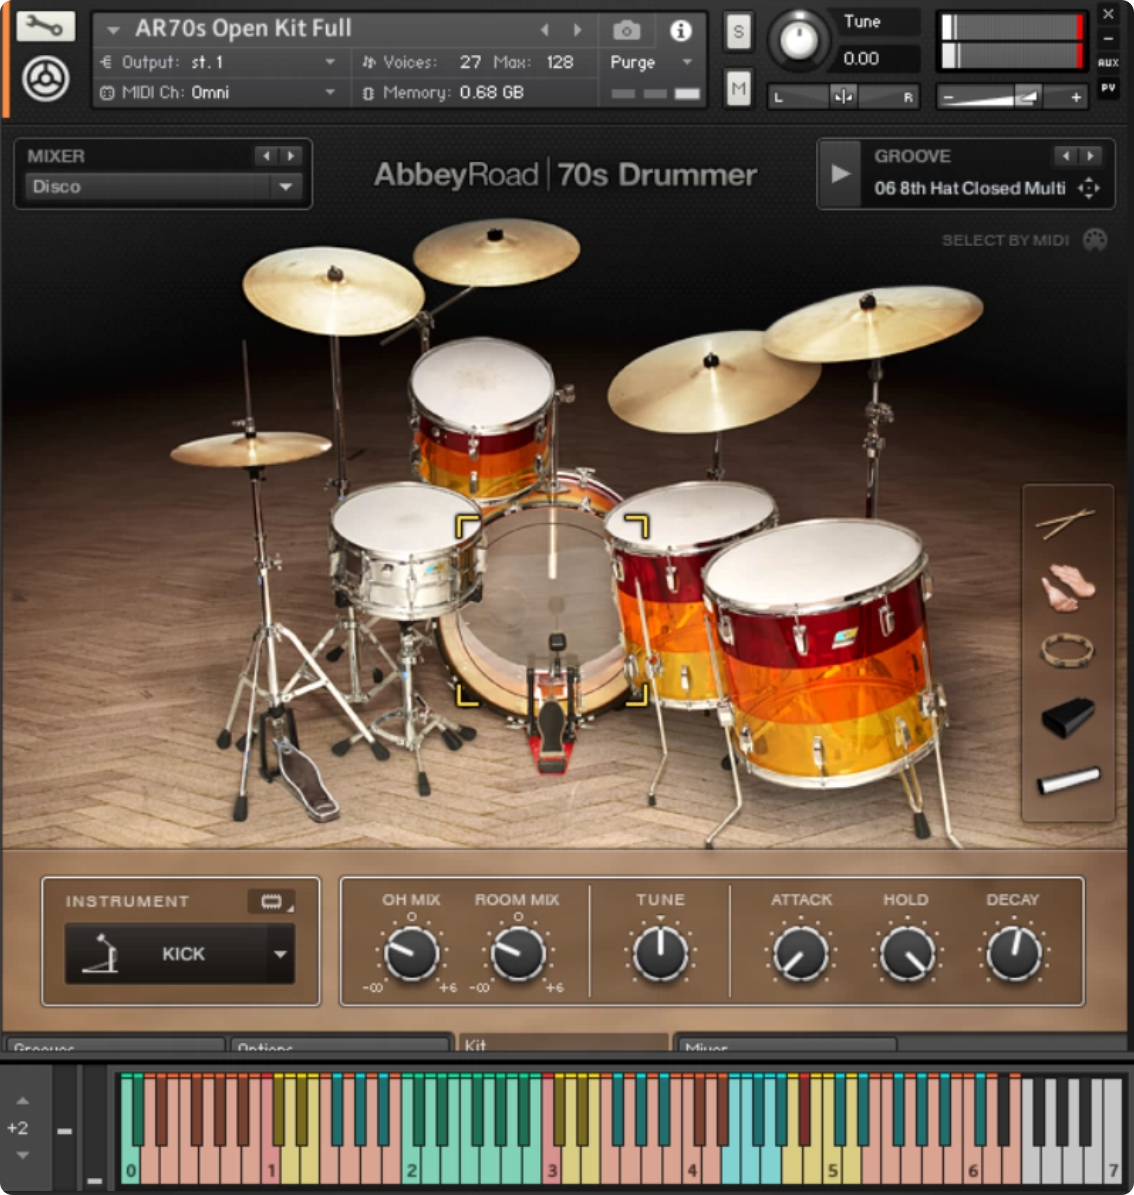Toggle the PV button
The width and height of the screenshot is (1134, 1195).
tap(1108, 88)
